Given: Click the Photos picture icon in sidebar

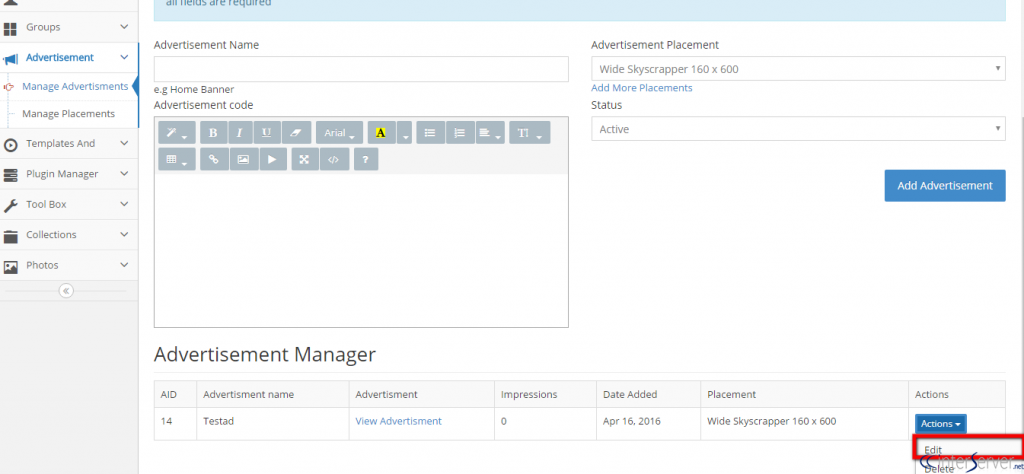Looking at the screenshot, I should (x=10, y=266).
